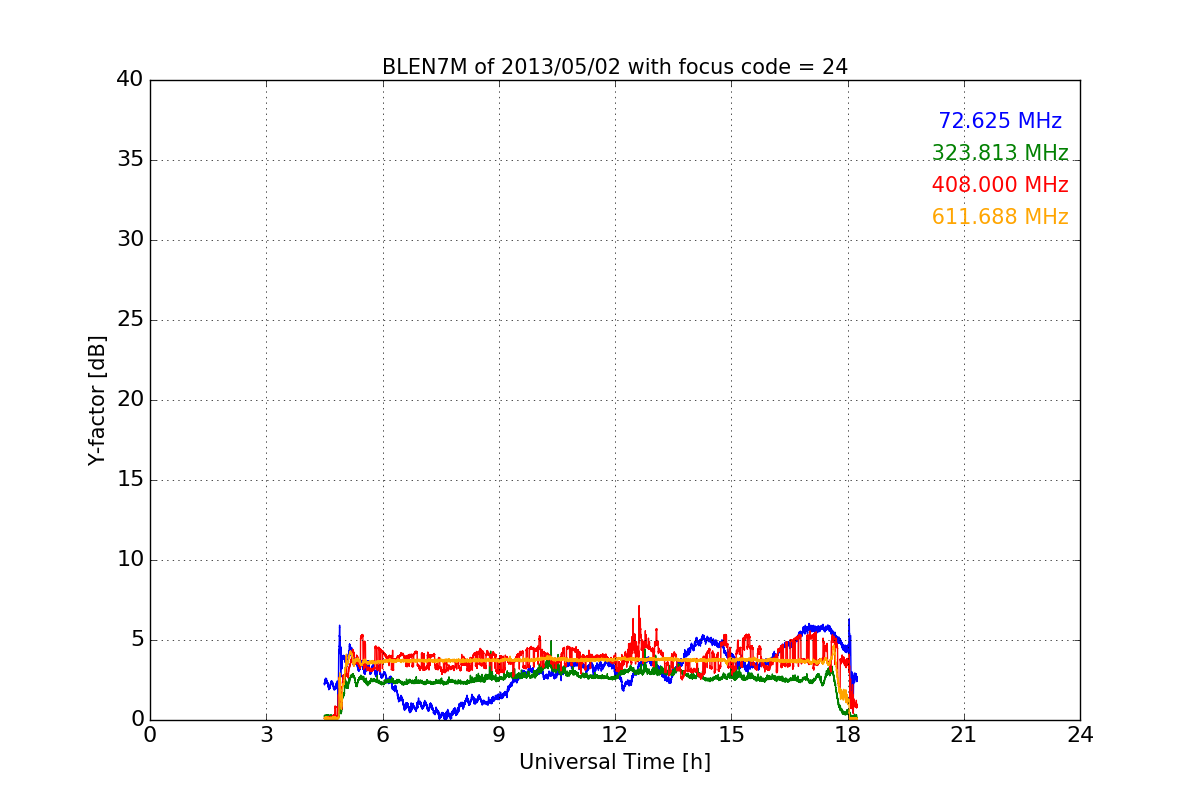Click the y-axis tick label '5'
The width and height of the screenshot is (1200, 800).
[137, 640]
